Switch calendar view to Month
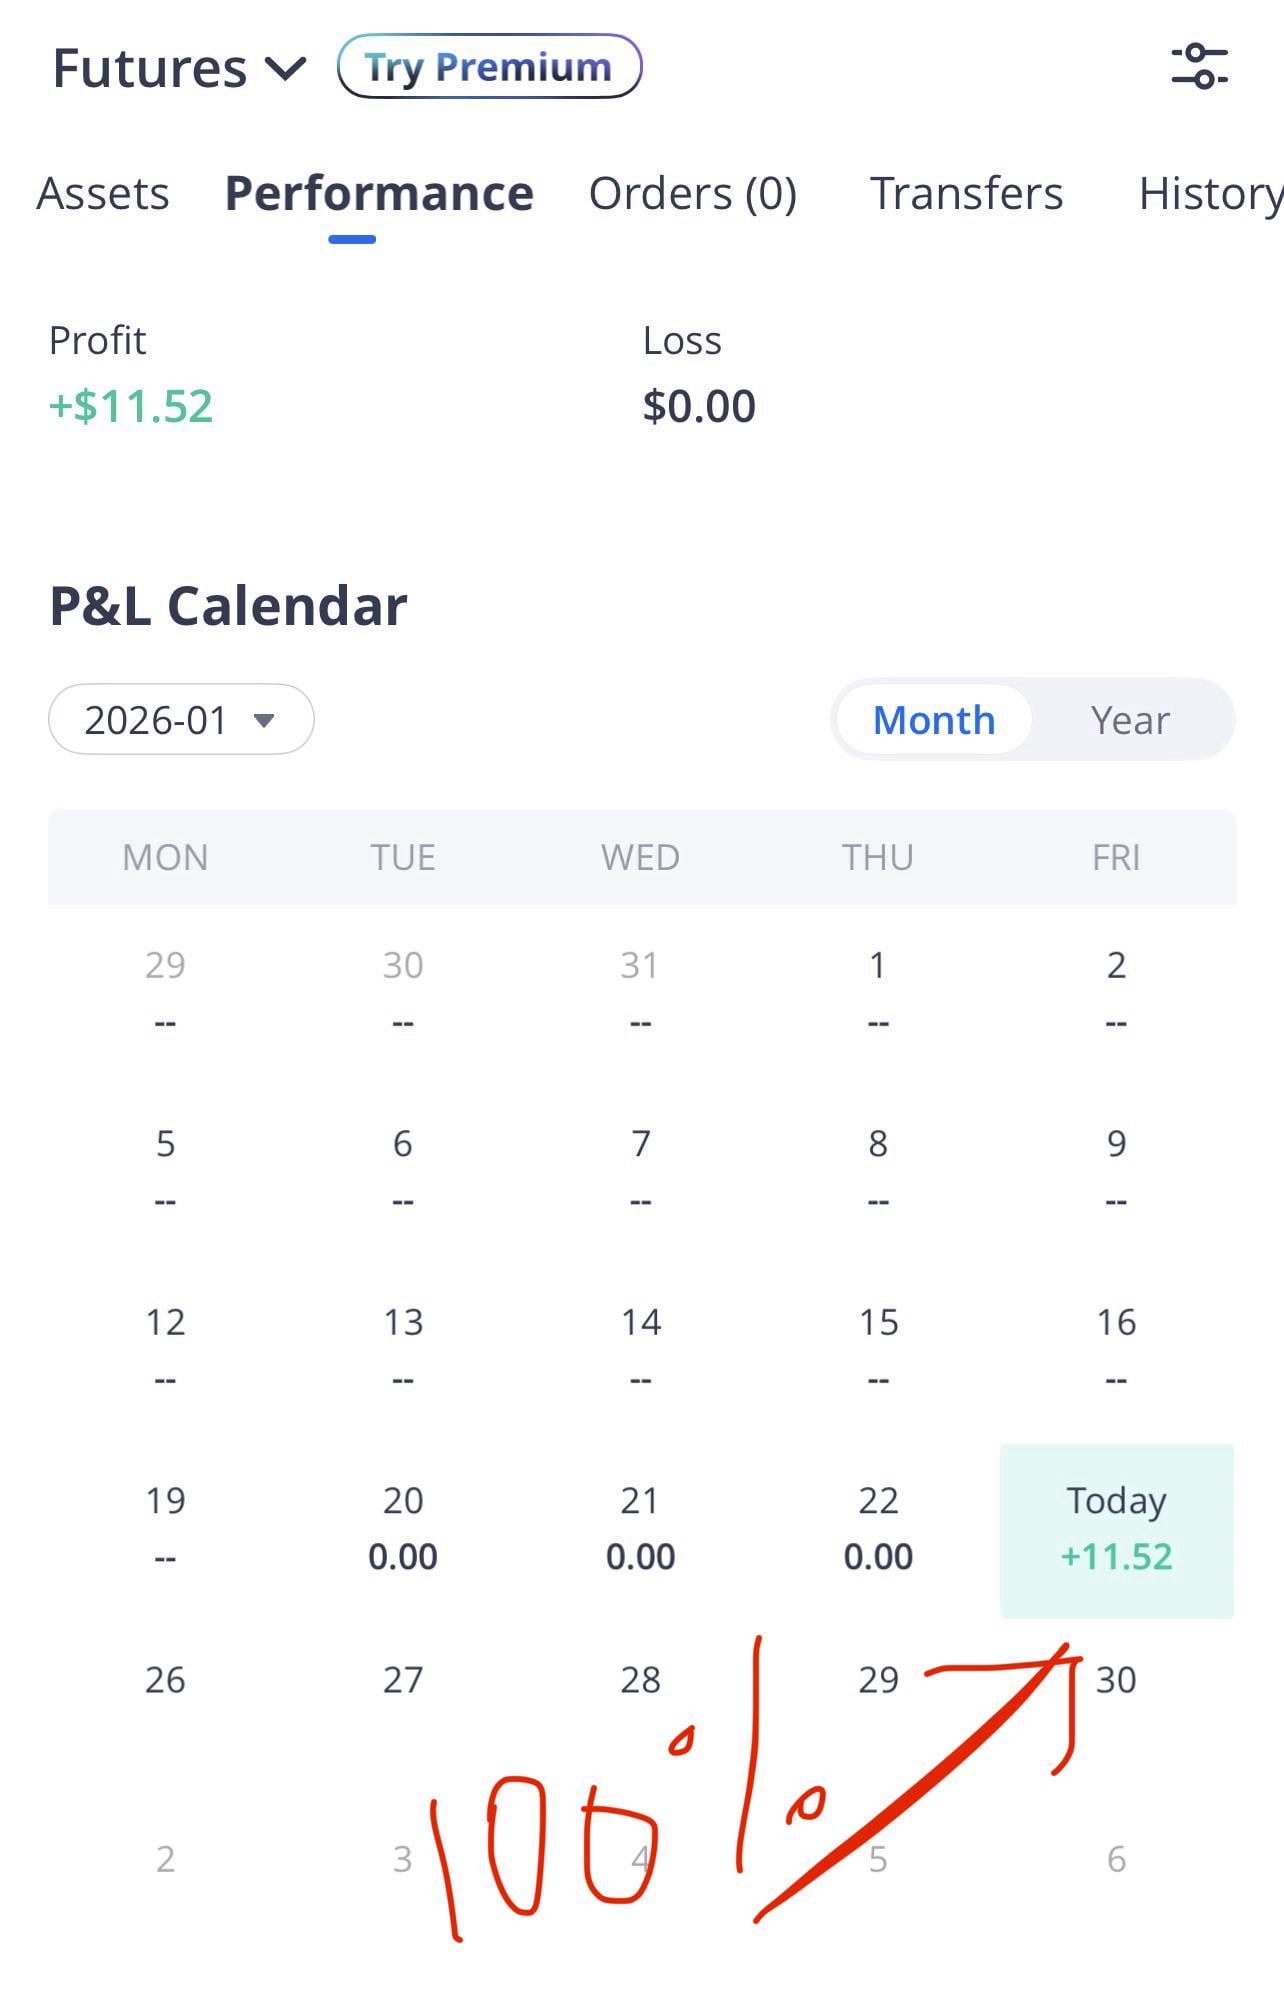Screen dimensions: 1284x2007 [x=934, y=720]
